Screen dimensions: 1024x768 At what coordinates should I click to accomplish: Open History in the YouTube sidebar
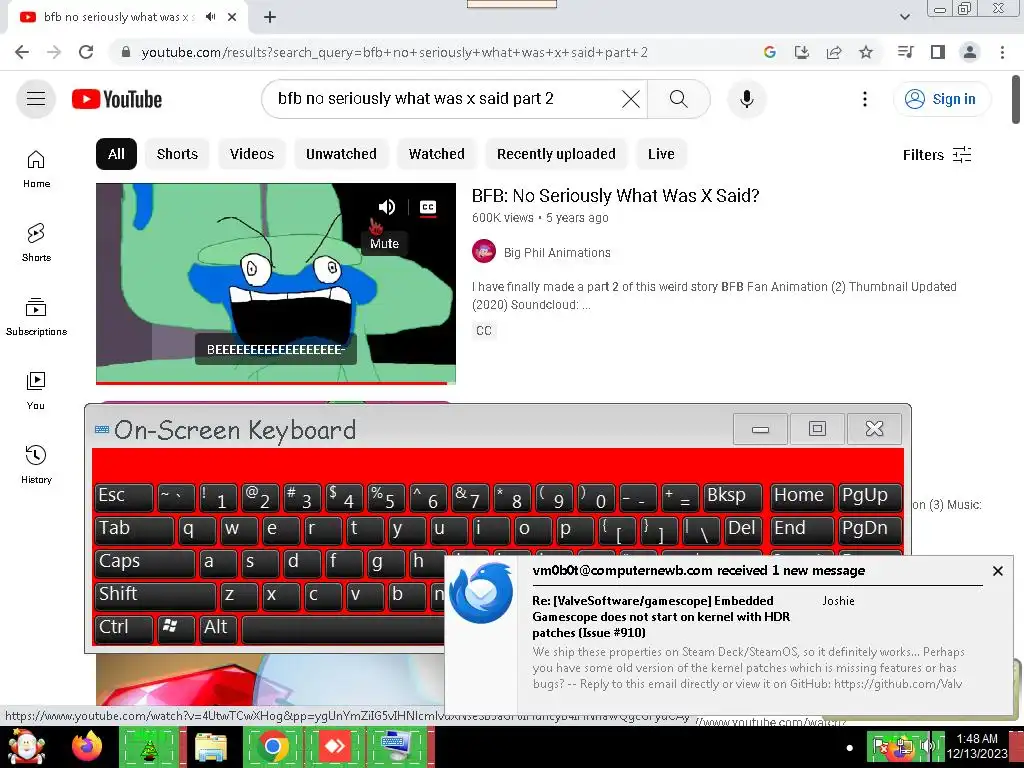pos(36,464)
